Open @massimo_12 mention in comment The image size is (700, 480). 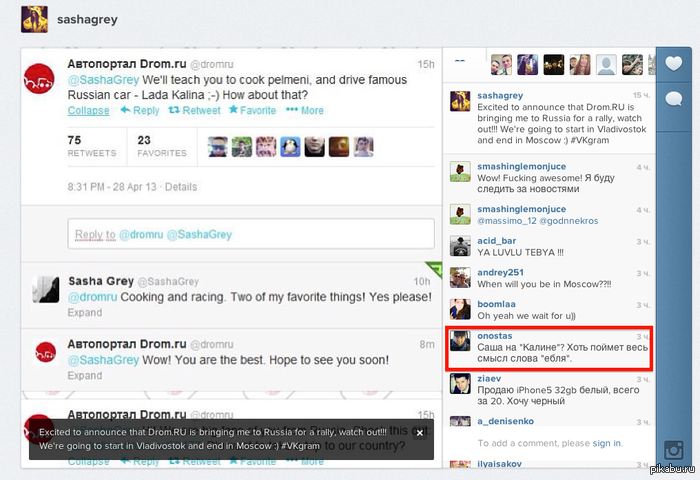pyautogui.click(x=505, y=221)
